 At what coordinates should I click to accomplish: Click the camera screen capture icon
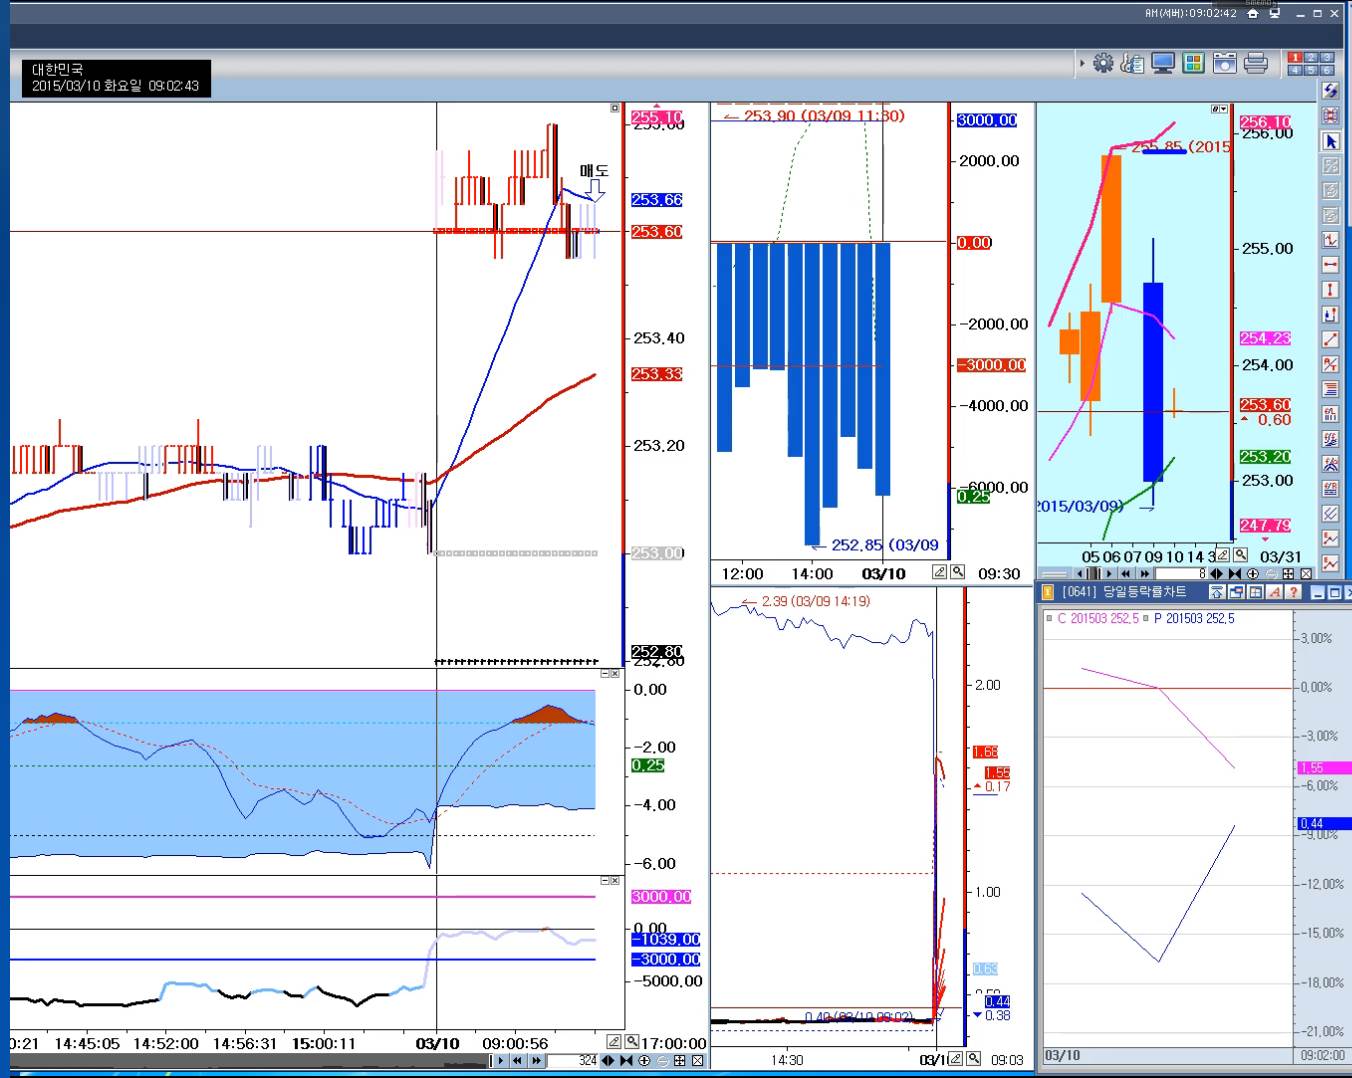coord(1225,63)
